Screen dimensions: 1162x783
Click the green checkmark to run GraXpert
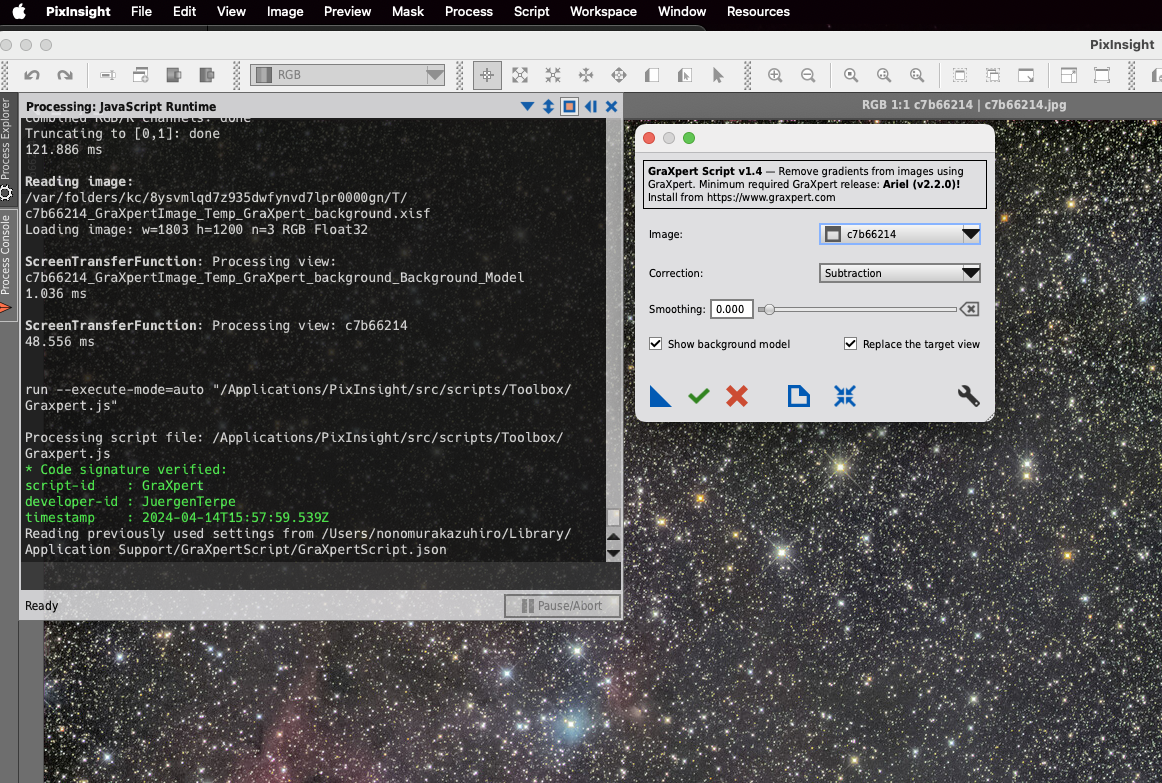coord(699,396)
